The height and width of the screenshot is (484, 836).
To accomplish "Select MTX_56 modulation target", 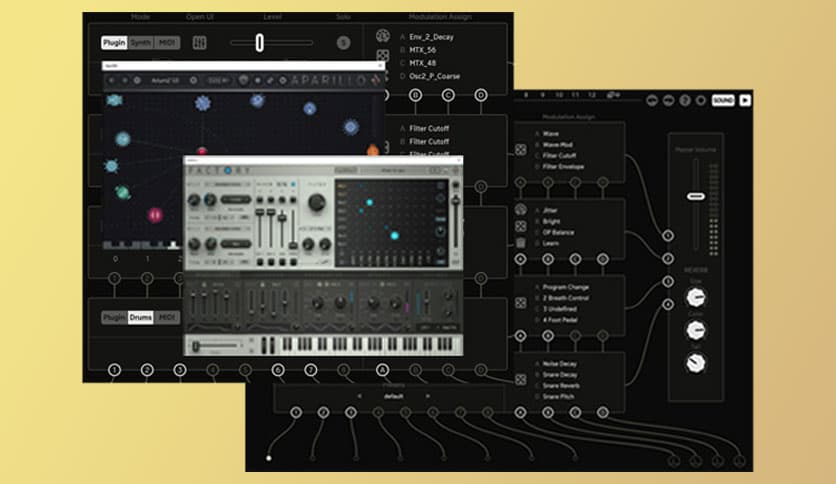I will tap(422, 50).
